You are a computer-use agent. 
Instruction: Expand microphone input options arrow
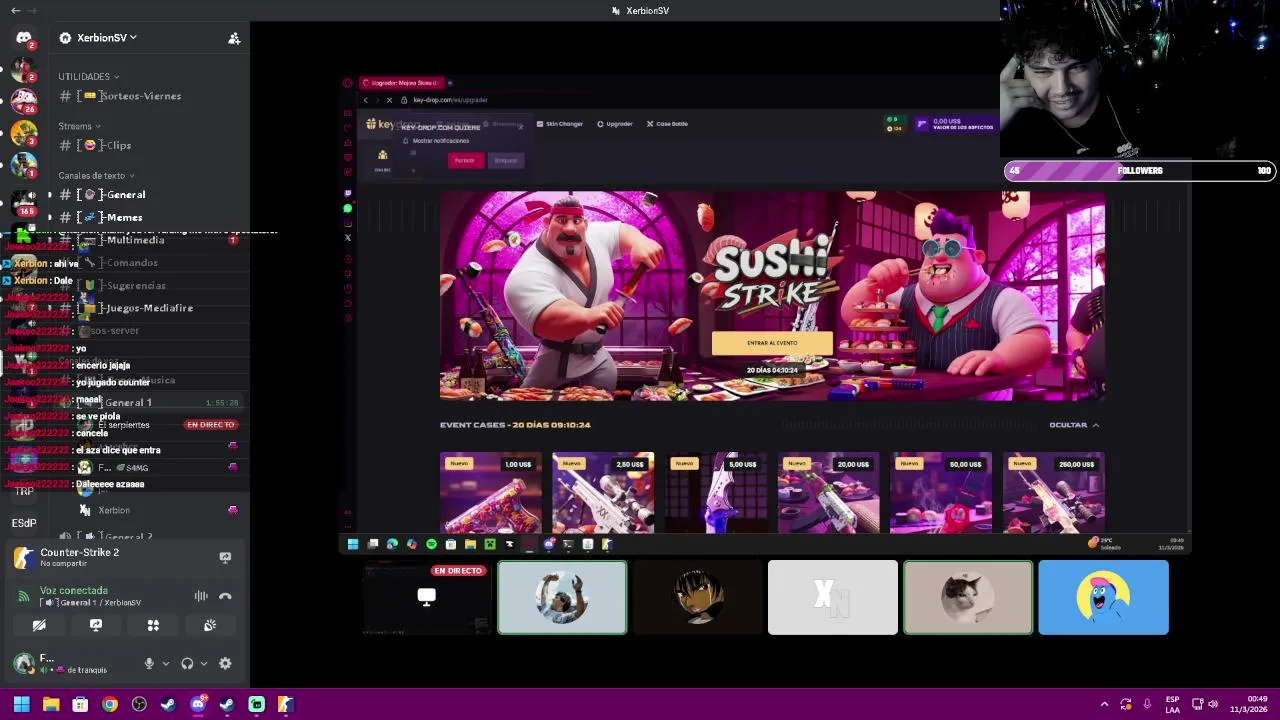(x=165, y=663)
